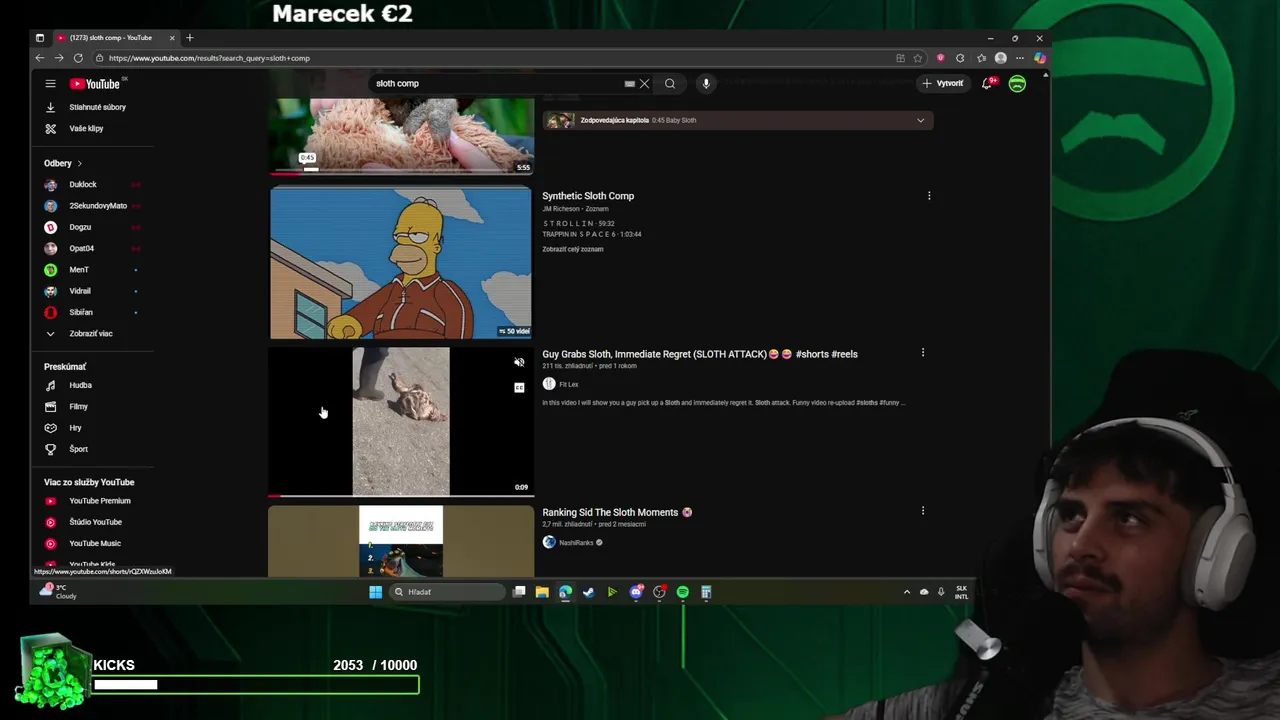1280x720 pixels.
Task: Unmute the Guy Grabs Sloth preview
Action: [519, 363]
